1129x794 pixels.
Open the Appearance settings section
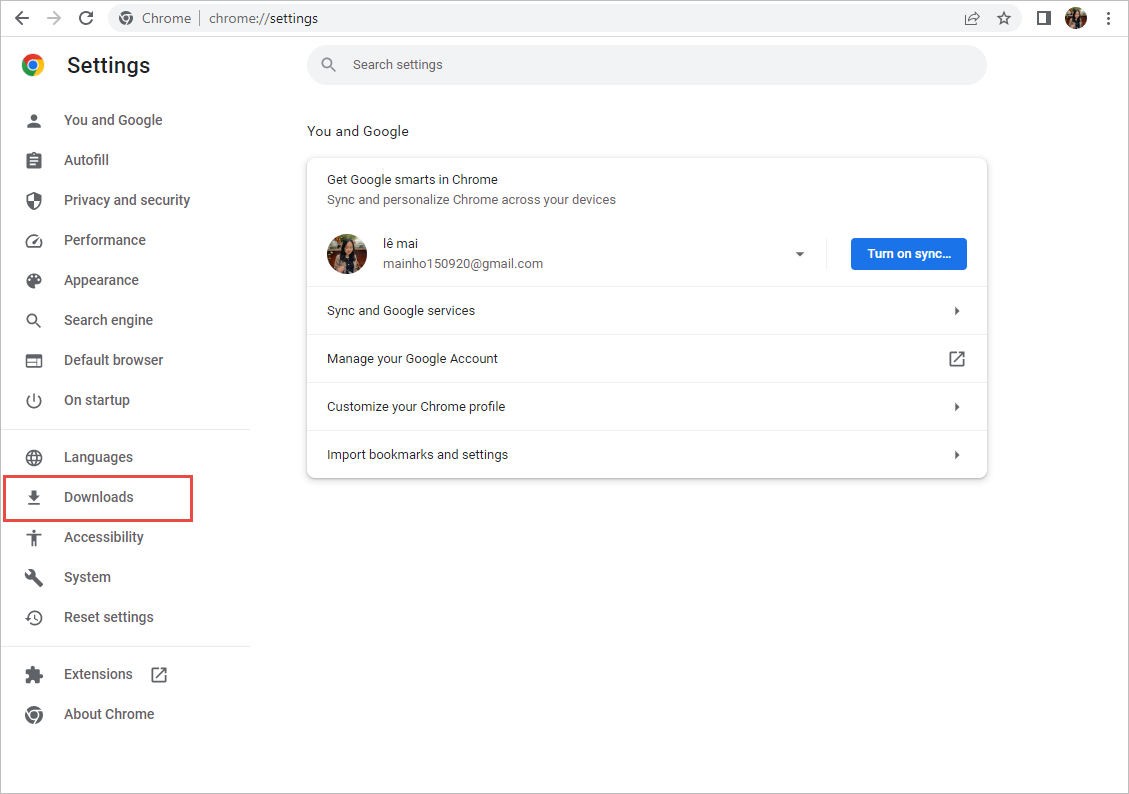click(101, 280)
